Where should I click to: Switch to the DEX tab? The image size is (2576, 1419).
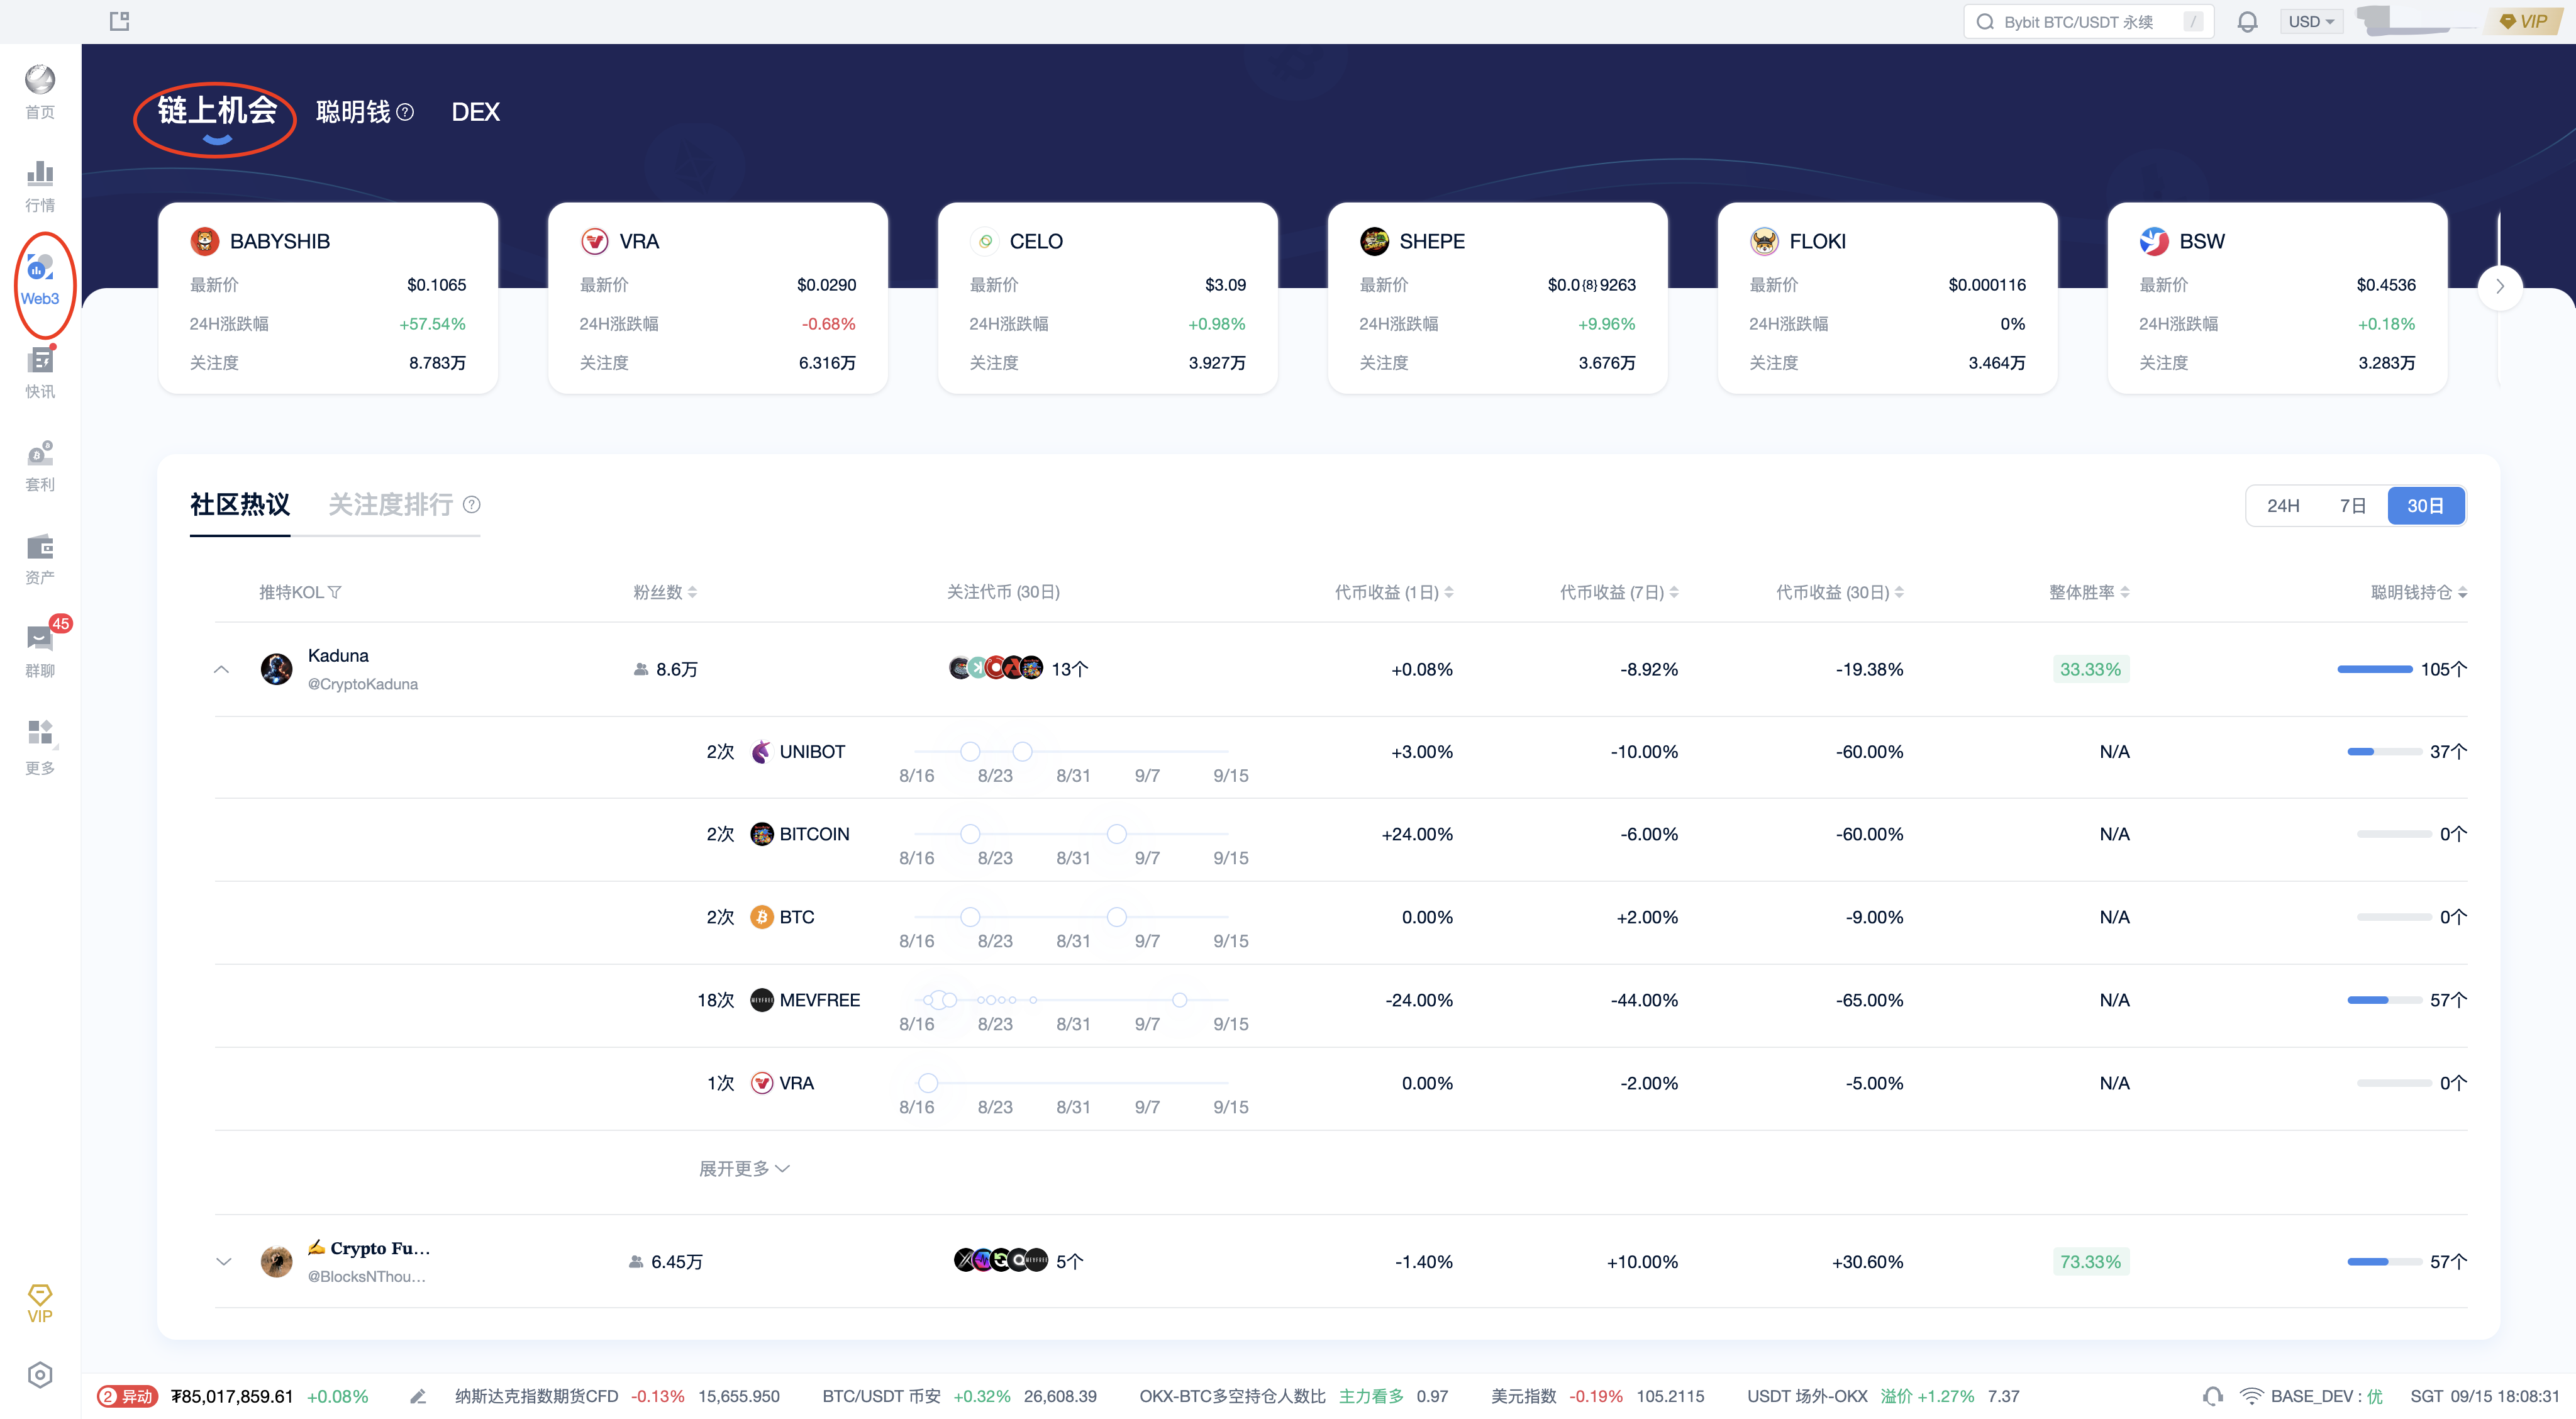[476, 112]
